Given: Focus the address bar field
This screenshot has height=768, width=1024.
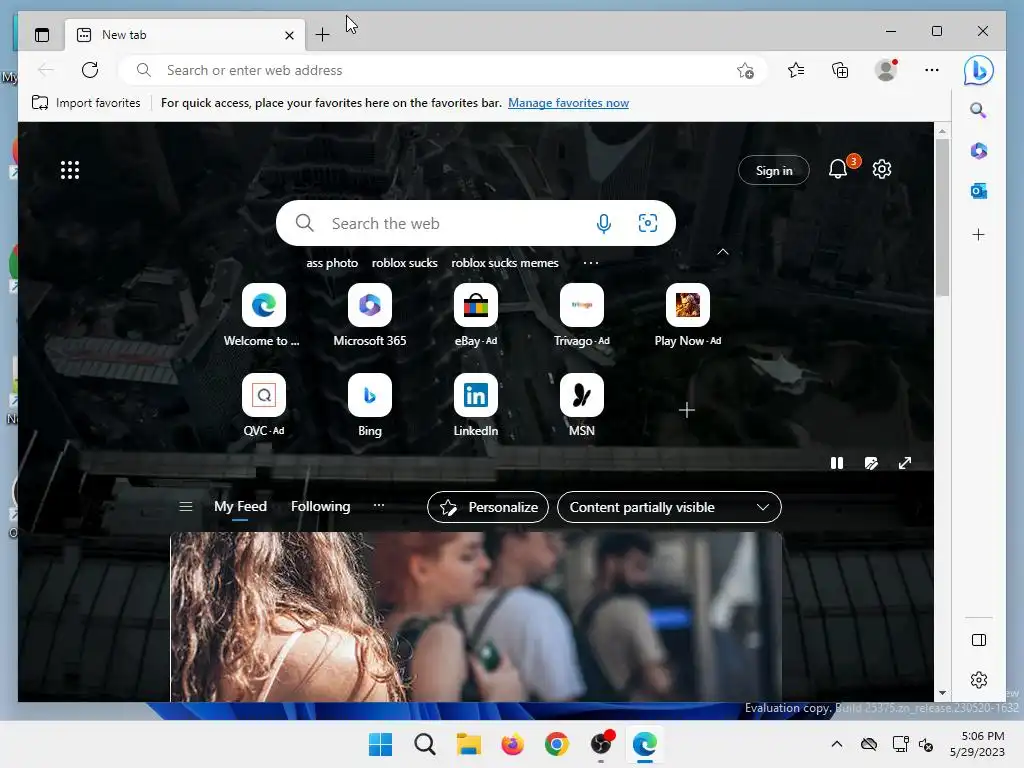Looking at the screenshot, I should 444,70.
